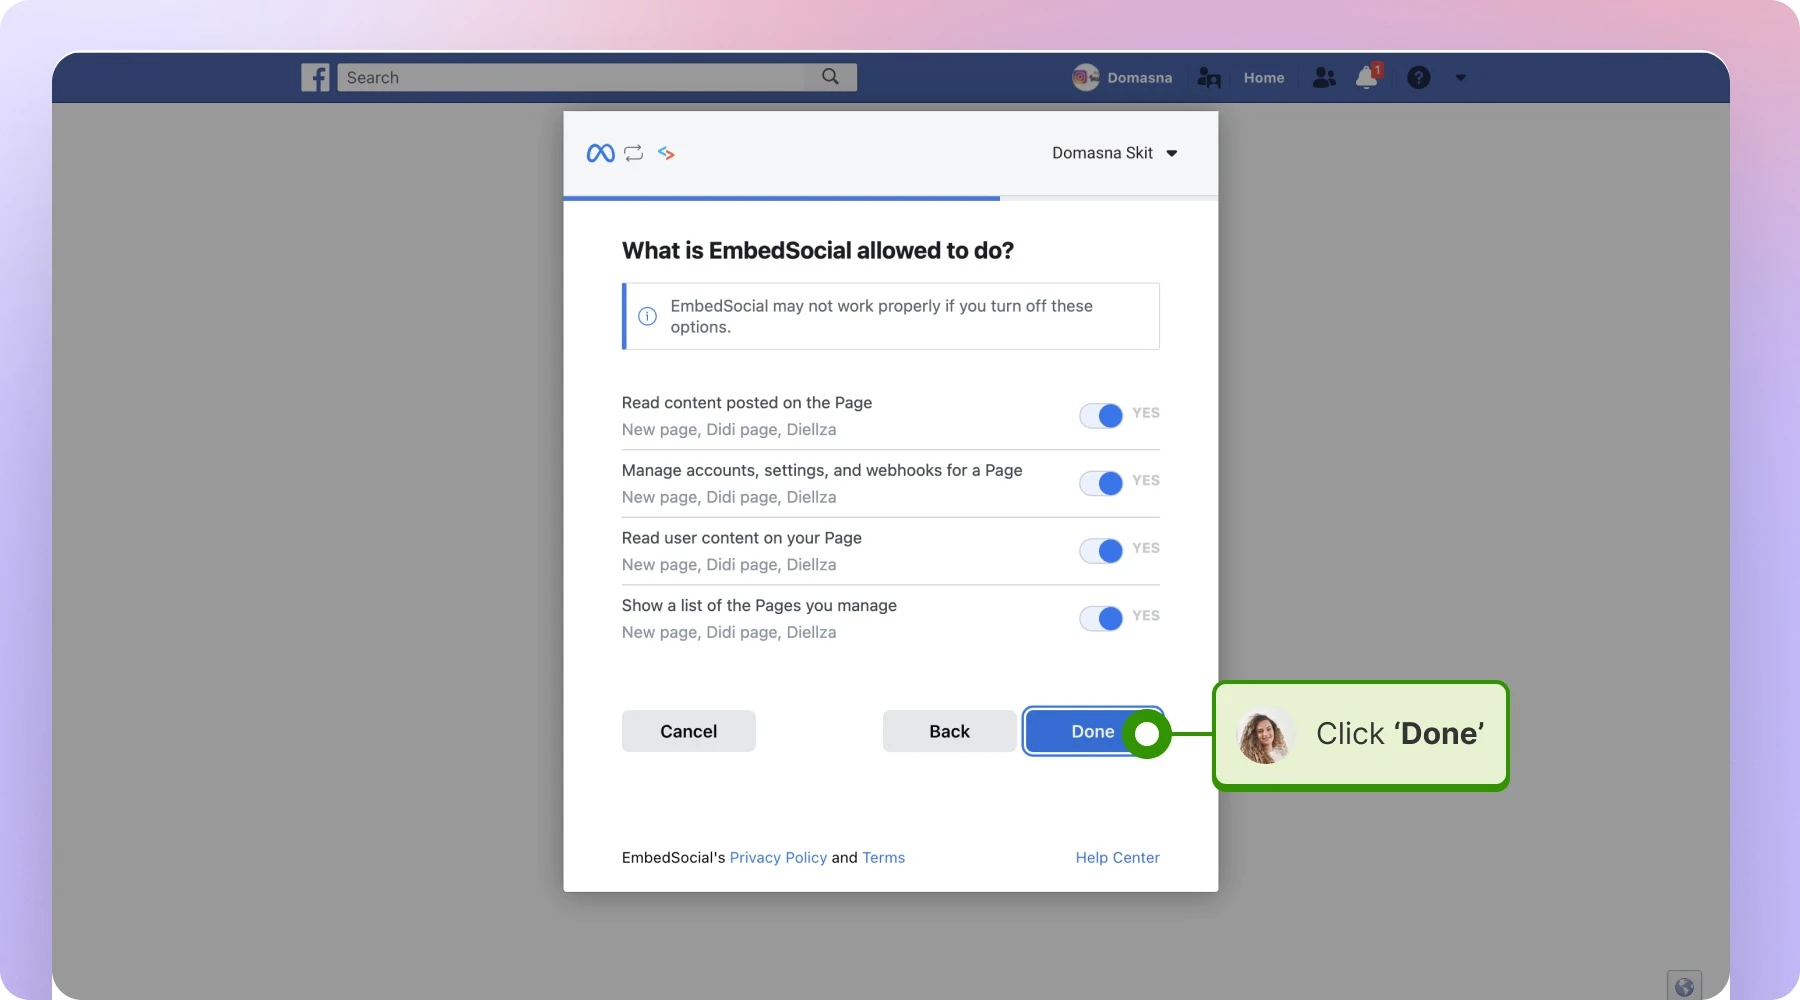Viewport: 1800px width, 1000px height.
Task: Open the Privacy Policy link
Action: (x=778, y=857)
